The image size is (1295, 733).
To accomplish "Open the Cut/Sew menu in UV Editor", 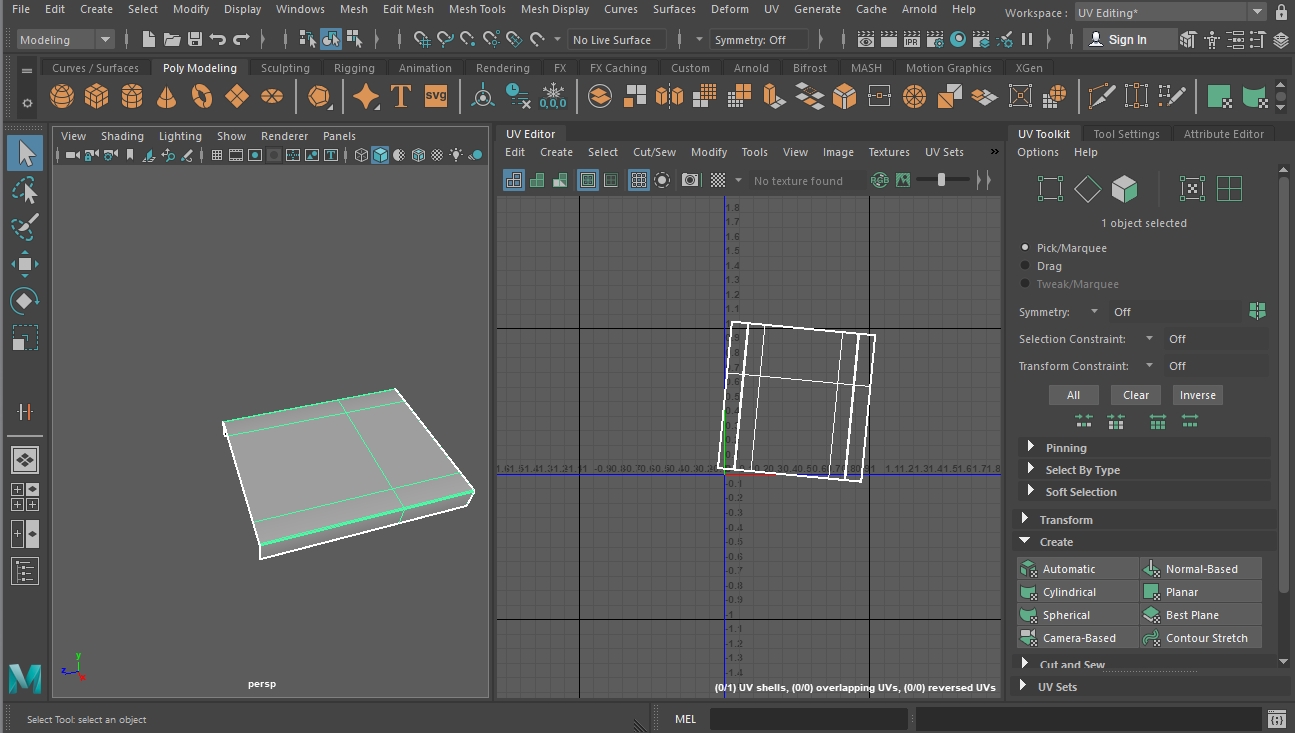I will coord(654,152).
